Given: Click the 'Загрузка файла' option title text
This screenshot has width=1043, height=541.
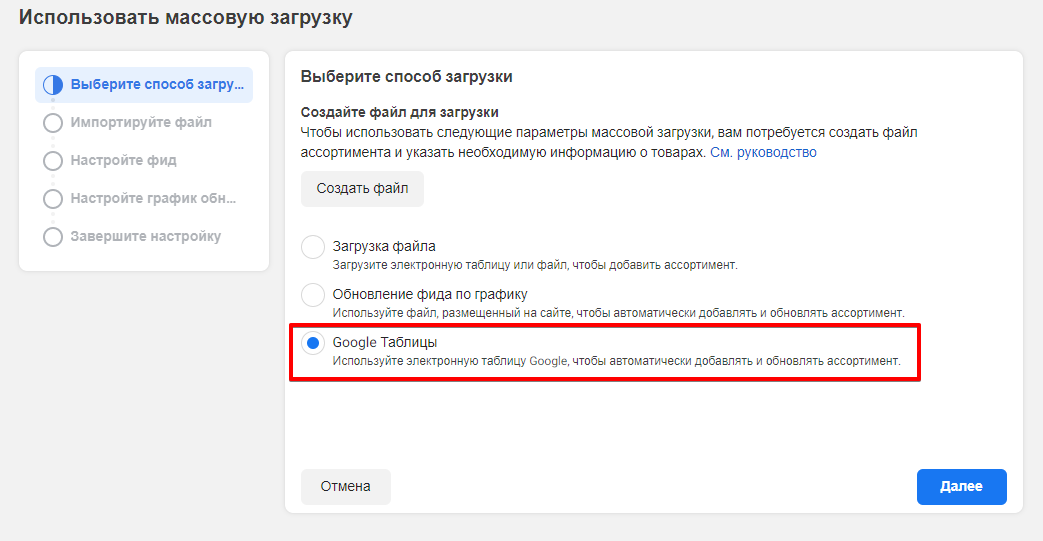Looking at the screenshot, I should click(x=384, y=246).
